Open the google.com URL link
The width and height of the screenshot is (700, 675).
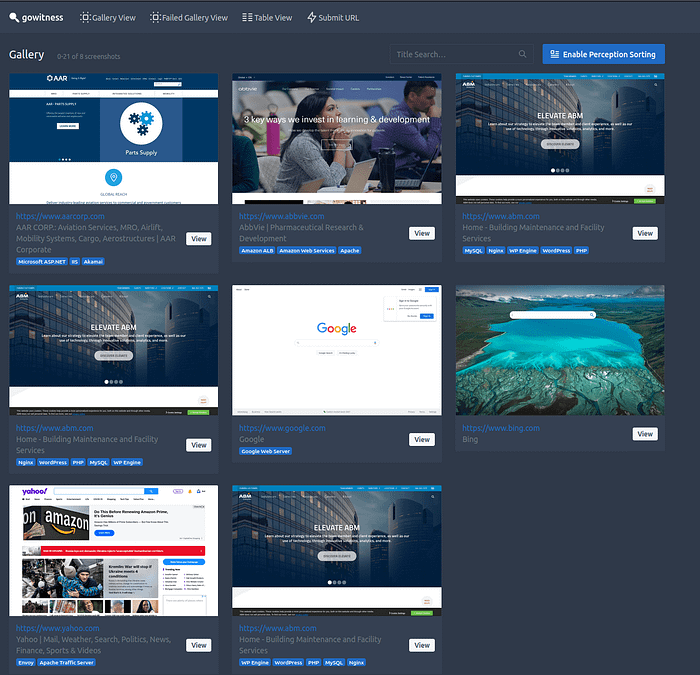tap(282, 428)
